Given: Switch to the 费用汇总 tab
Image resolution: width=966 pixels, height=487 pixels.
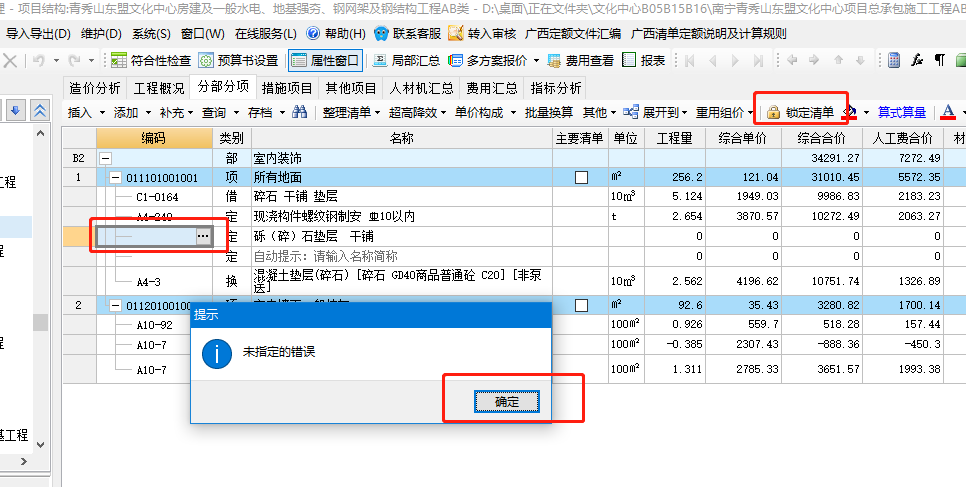Looking at the screenshot, I should click(x=492, y=88).
